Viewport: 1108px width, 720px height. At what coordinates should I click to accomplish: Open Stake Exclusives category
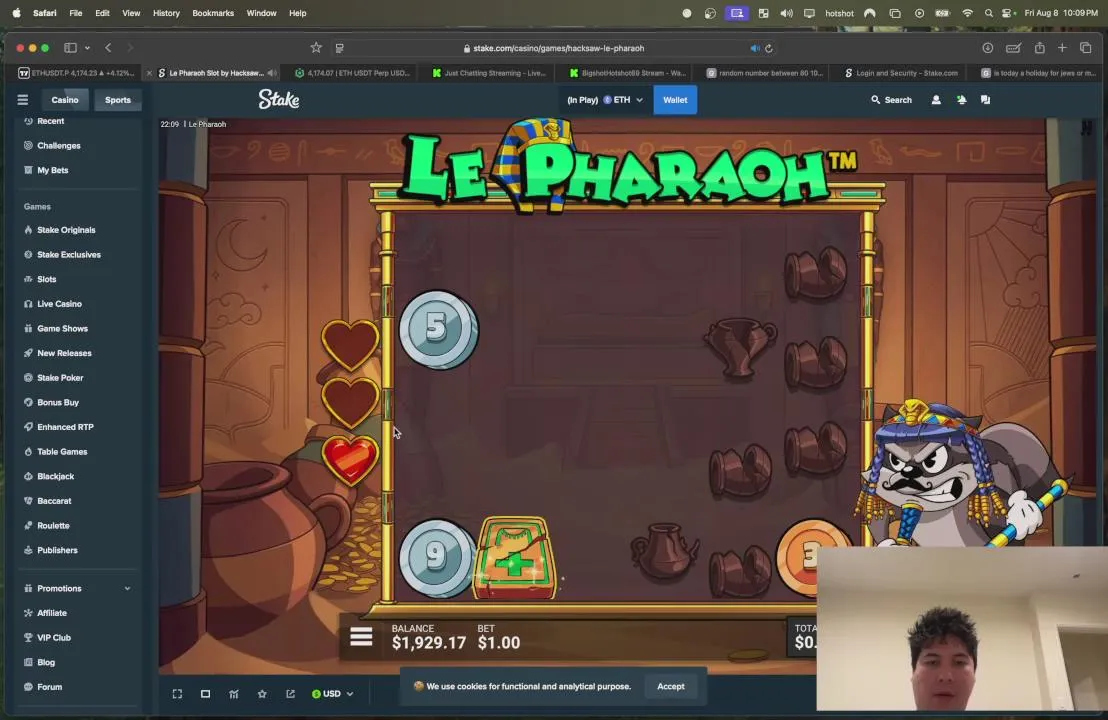pos(69,254)
